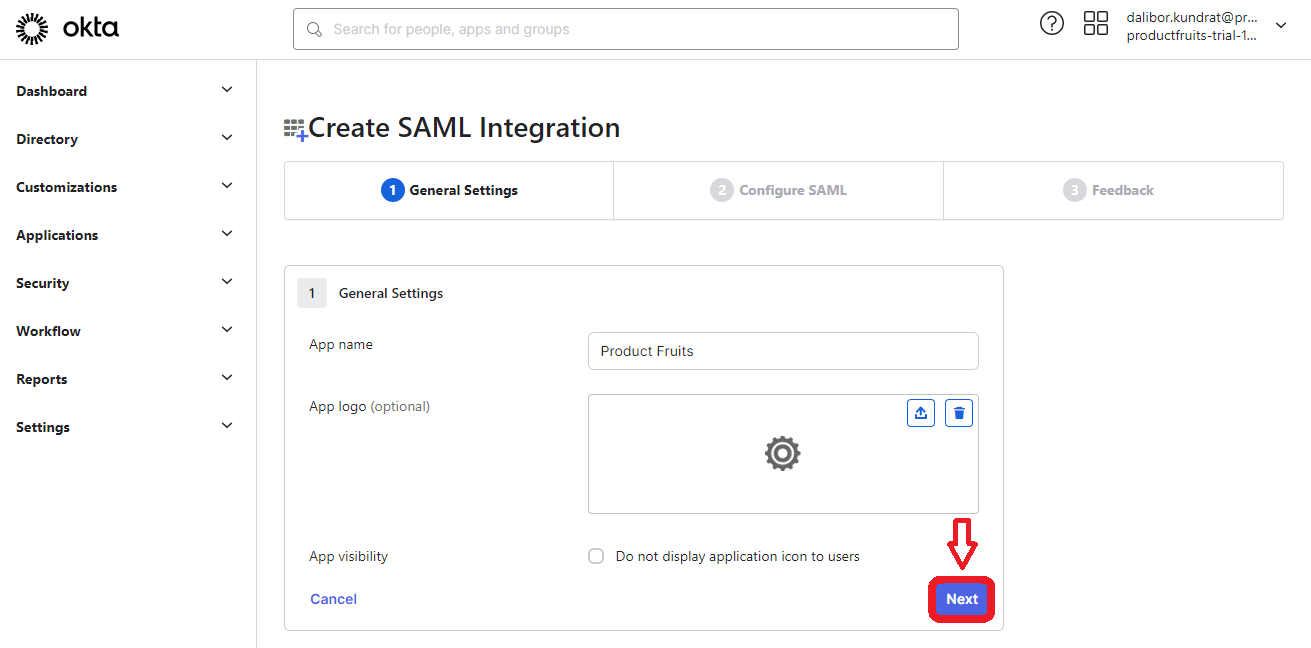Viewport: 1311px width, 648px height.
Task: Open the help question mark icon
Action: point(1051,22)
